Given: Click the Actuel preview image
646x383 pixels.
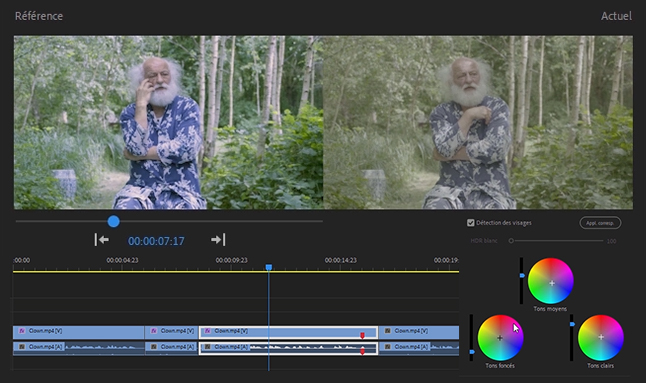Looking at the screenshot, I should coord(478,122).
